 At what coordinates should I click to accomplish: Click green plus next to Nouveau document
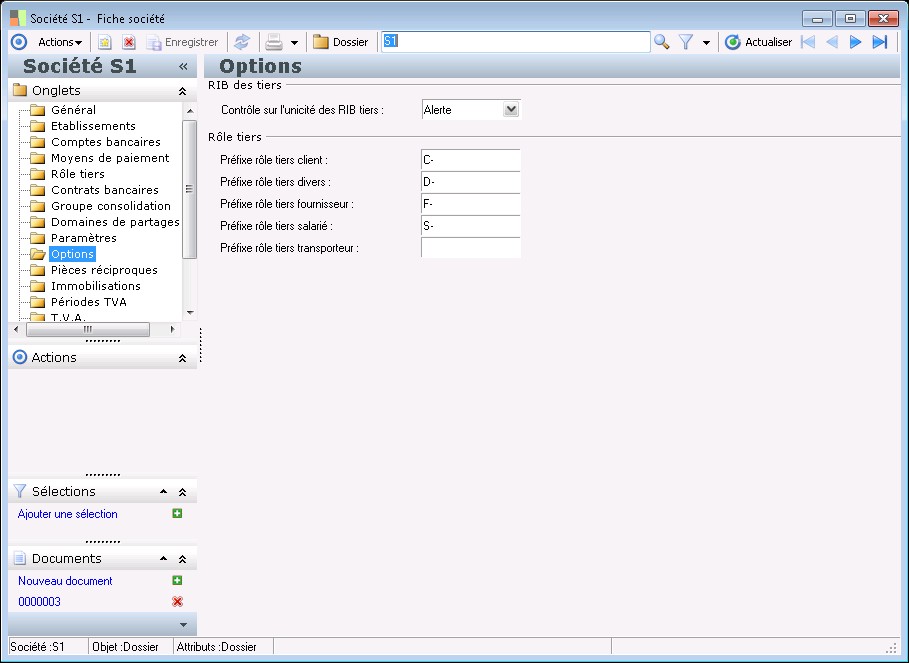[x=177, y=580]
